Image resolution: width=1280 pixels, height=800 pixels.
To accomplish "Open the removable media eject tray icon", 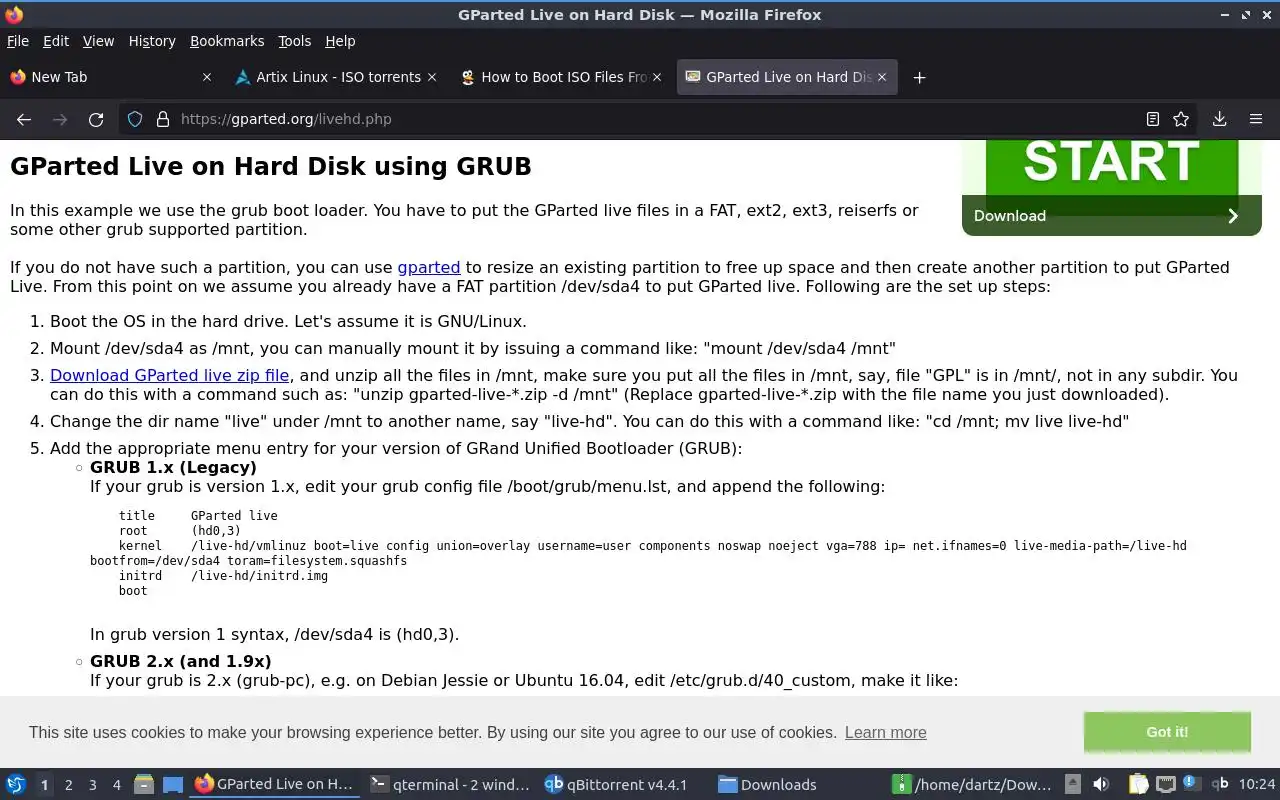I will click(x=1072, y=785).
